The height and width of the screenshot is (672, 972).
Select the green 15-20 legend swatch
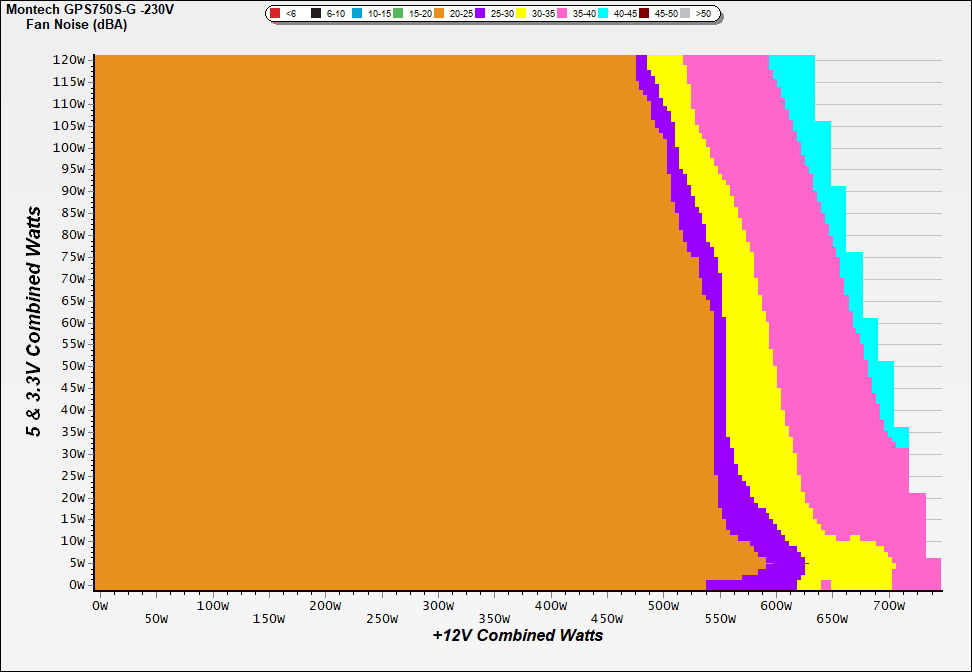[398, 14]
